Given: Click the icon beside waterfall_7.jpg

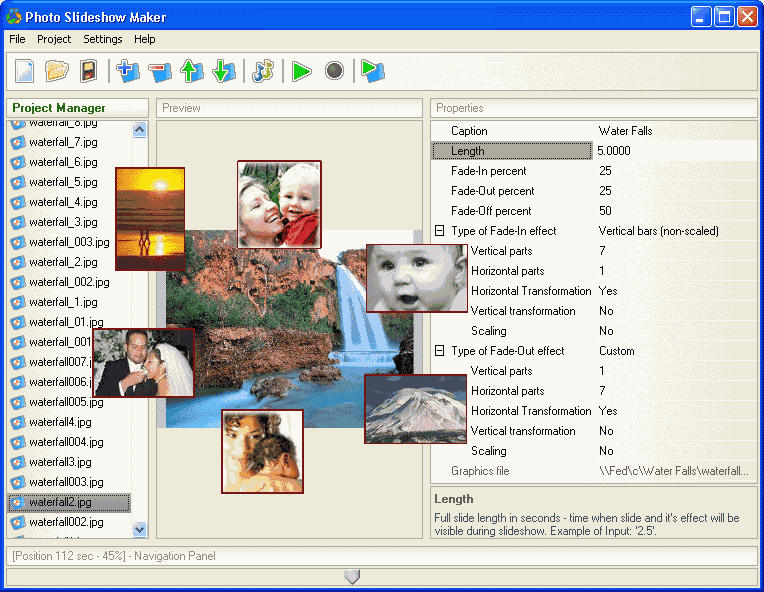Looking at the screenshot, I should [x=18, y=142].
